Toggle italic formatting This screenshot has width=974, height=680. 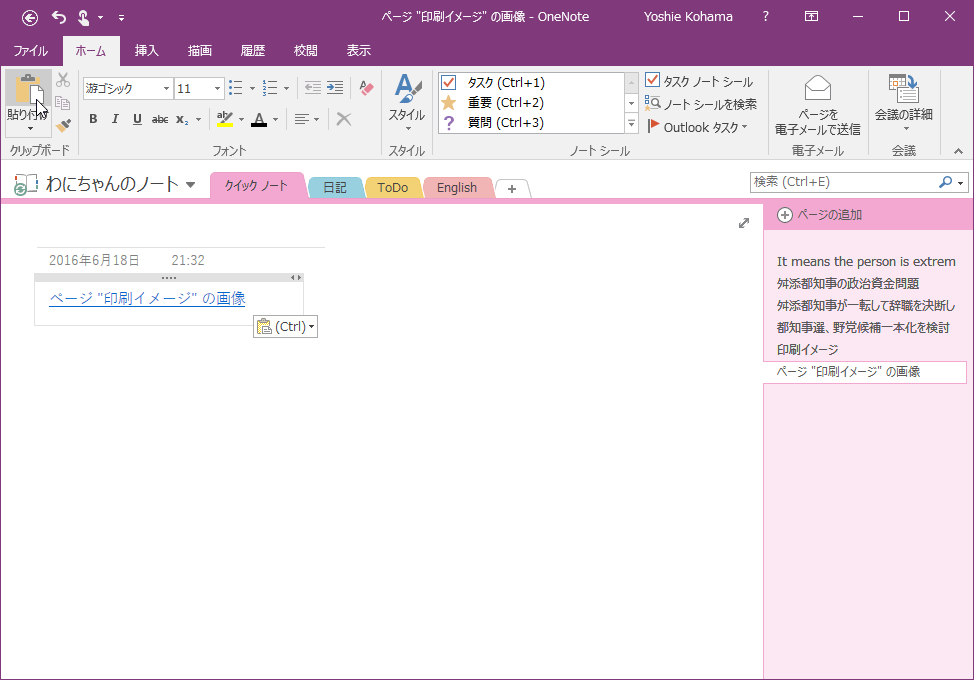click(114, 119)
